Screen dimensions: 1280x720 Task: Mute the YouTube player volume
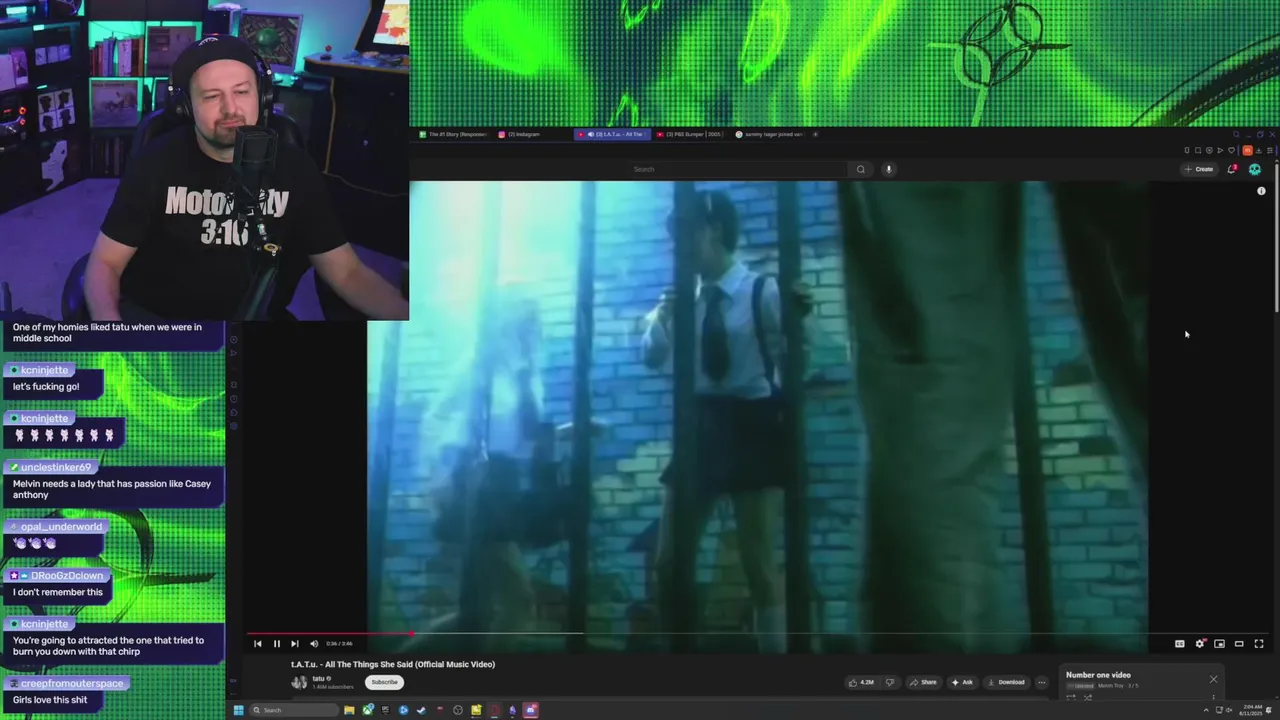(314, 644)
